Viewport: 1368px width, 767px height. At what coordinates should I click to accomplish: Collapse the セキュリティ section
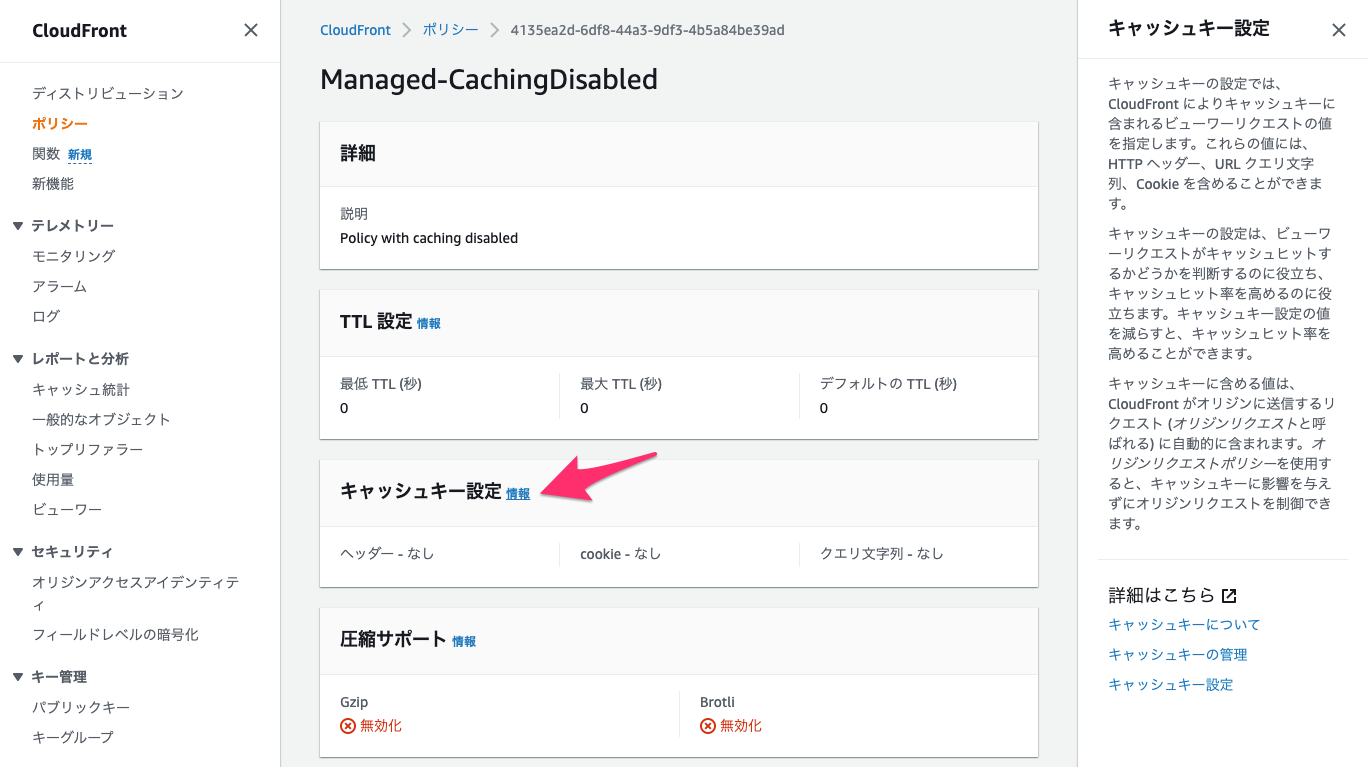(18, 551)
